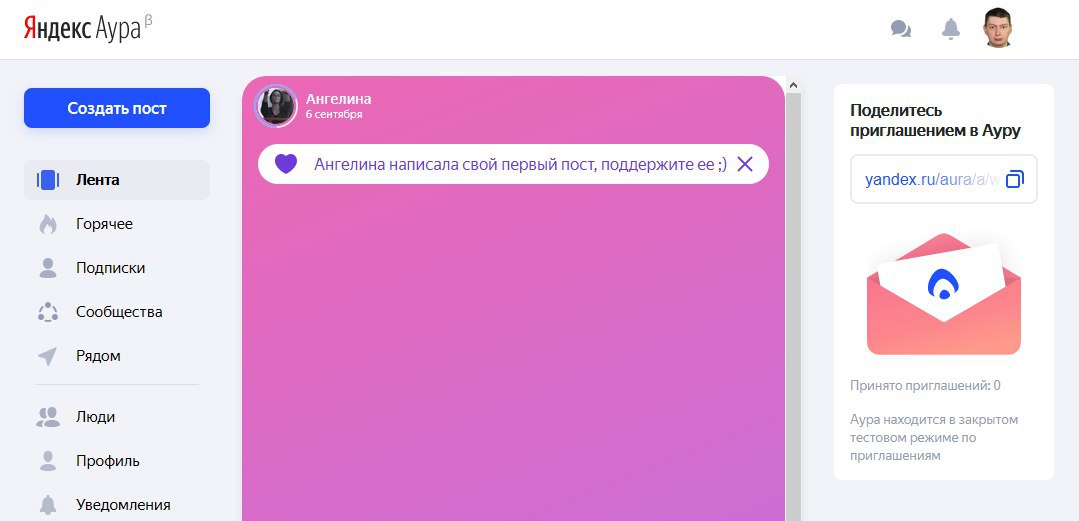Go to the Яндекс Аура logo home
1079x521 pixels.
coord(88,28)
